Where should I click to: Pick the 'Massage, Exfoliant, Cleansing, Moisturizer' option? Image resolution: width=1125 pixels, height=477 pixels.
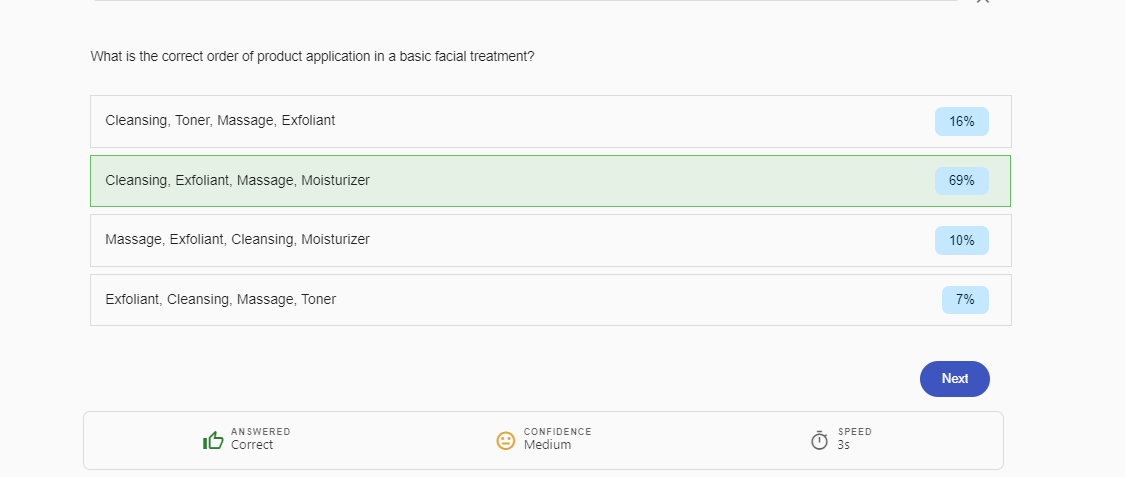[x=238, y=240]
